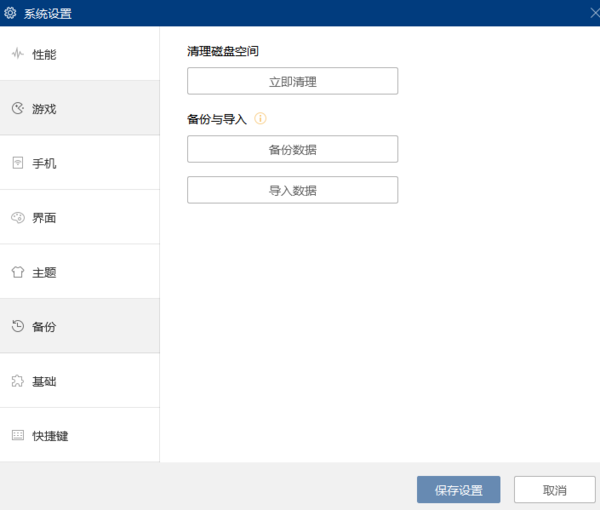
Task: Click the 系统设置 title text
Action: (x=48, y=14)
